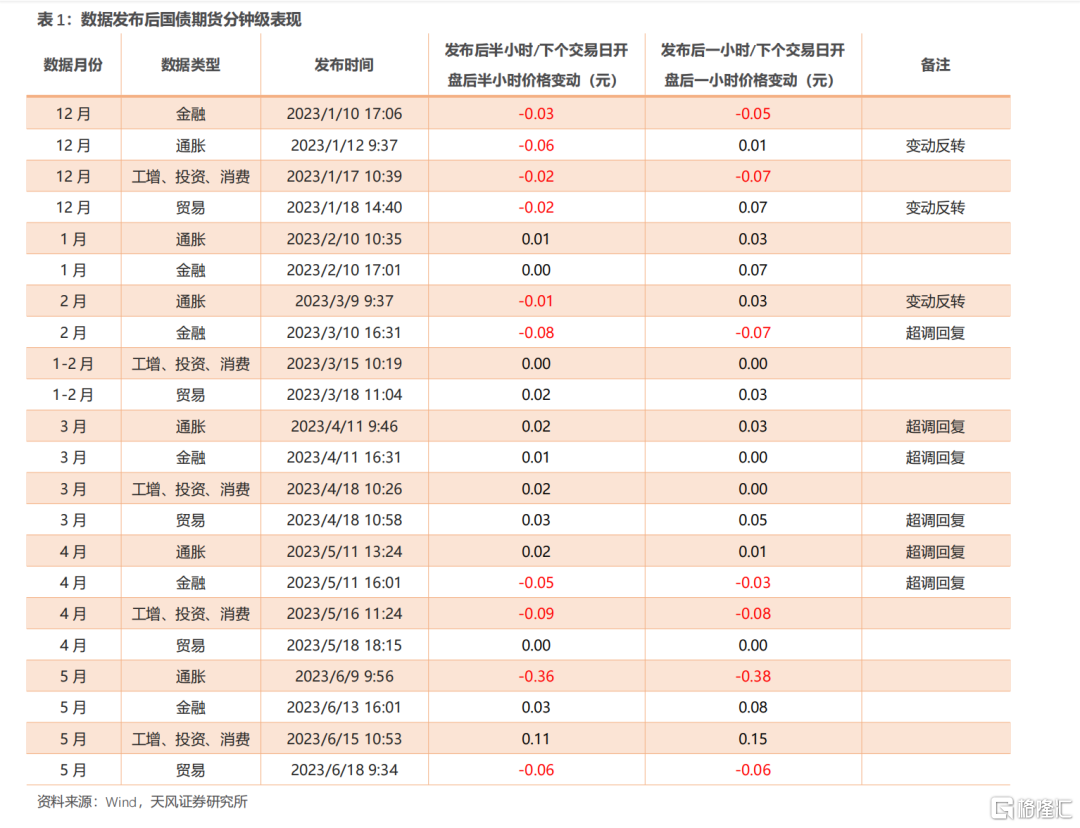Click the release time '2023/3/18 11:04'
Viewport: 1080px width, 828px height.
click(x=344, y=395)
